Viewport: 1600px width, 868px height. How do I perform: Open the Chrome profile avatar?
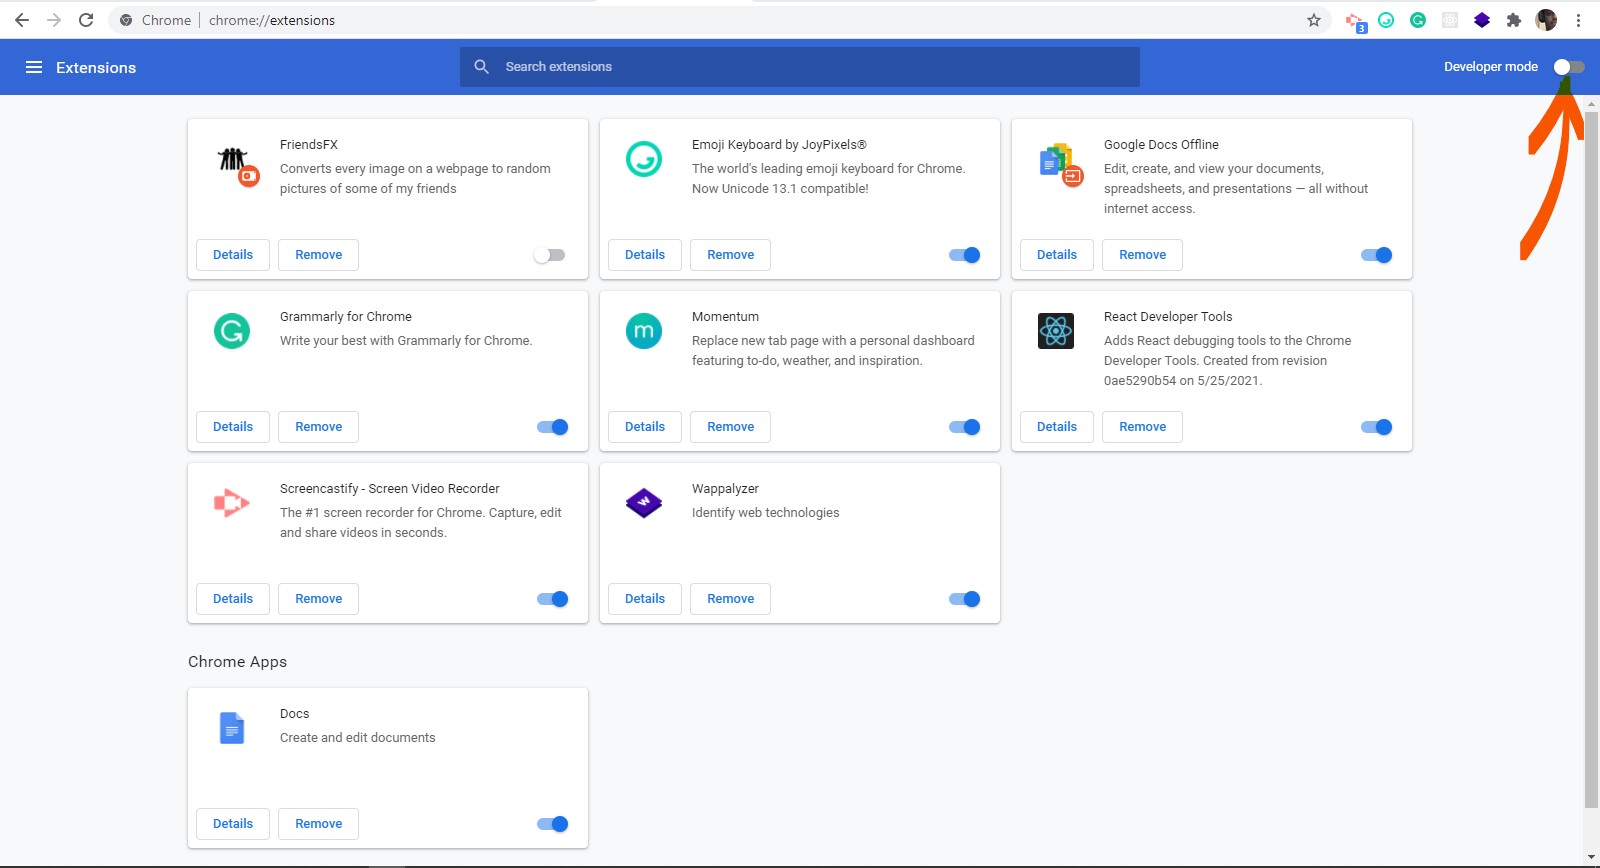pos(1546,20)
